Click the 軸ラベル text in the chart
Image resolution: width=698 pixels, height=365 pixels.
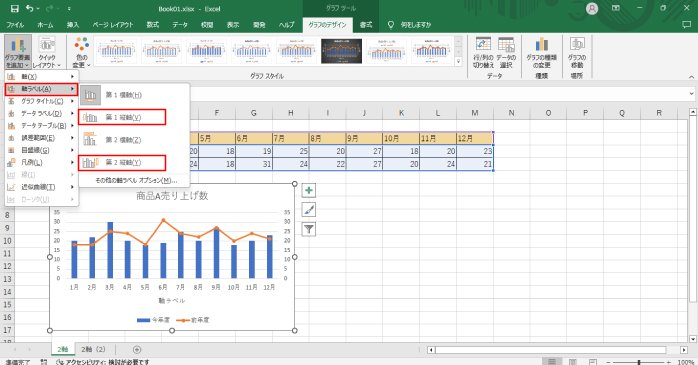coord(172,300)
